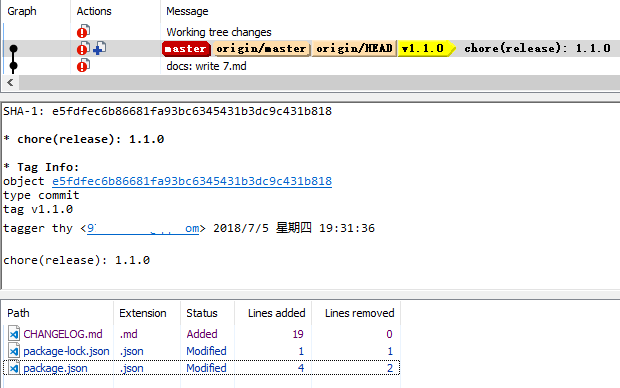Click Modified status of package-lock.json
Image resolution: width=620 pixels, height=388 pixels.
tap(206, 351)
